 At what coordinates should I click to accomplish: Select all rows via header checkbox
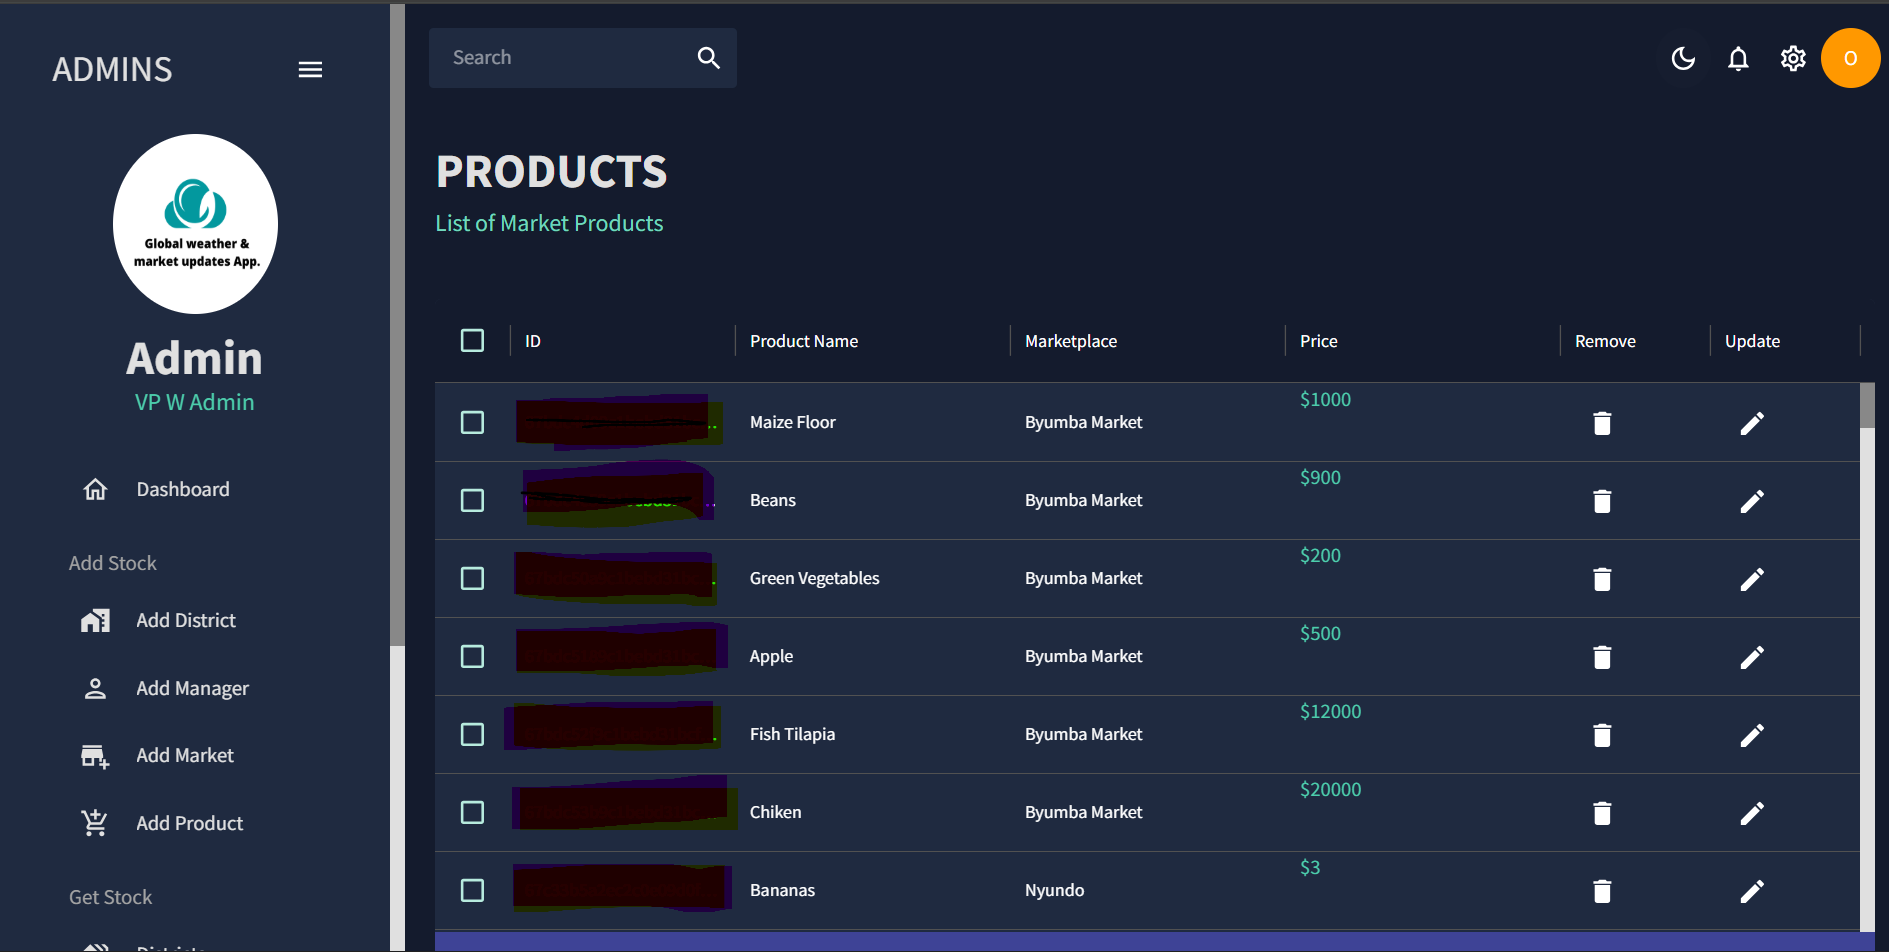point(472,341)
